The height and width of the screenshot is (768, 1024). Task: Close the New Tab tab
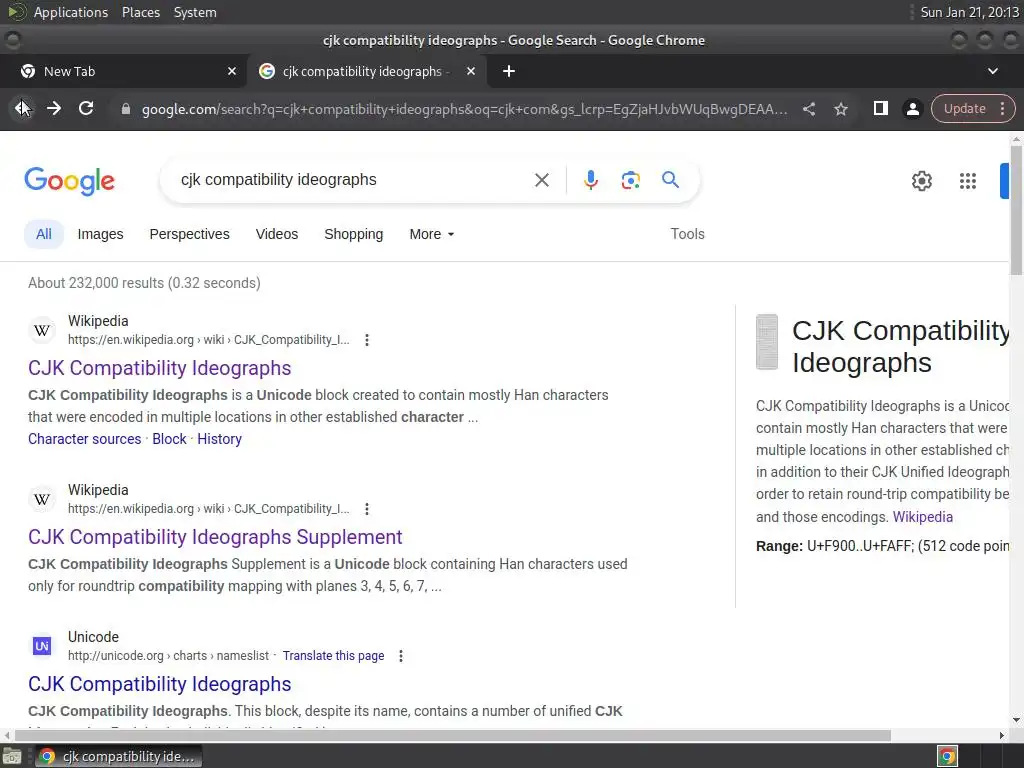232,71
